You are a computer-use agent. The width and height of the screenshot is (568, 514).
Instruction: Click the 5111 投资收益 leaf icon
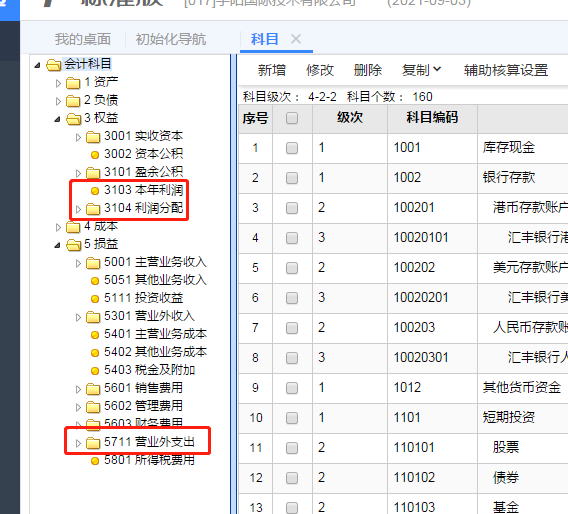(95, 299)
